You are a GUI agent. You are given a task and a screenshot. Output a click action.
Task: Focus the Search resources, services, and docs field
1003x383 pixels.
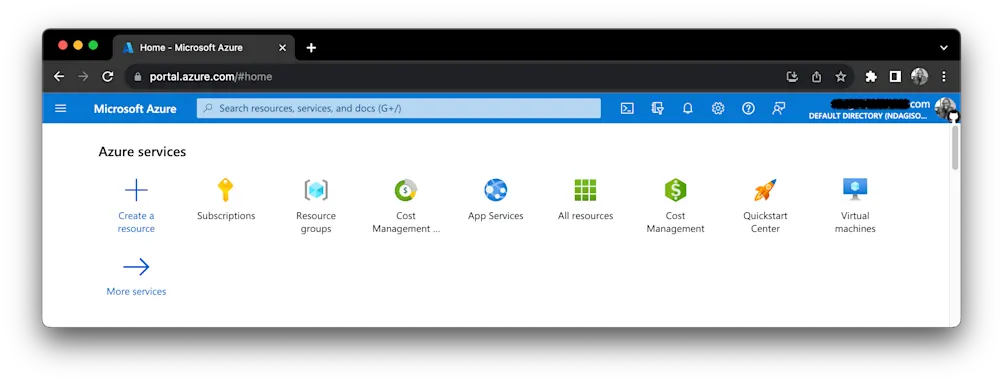point(399,109)
